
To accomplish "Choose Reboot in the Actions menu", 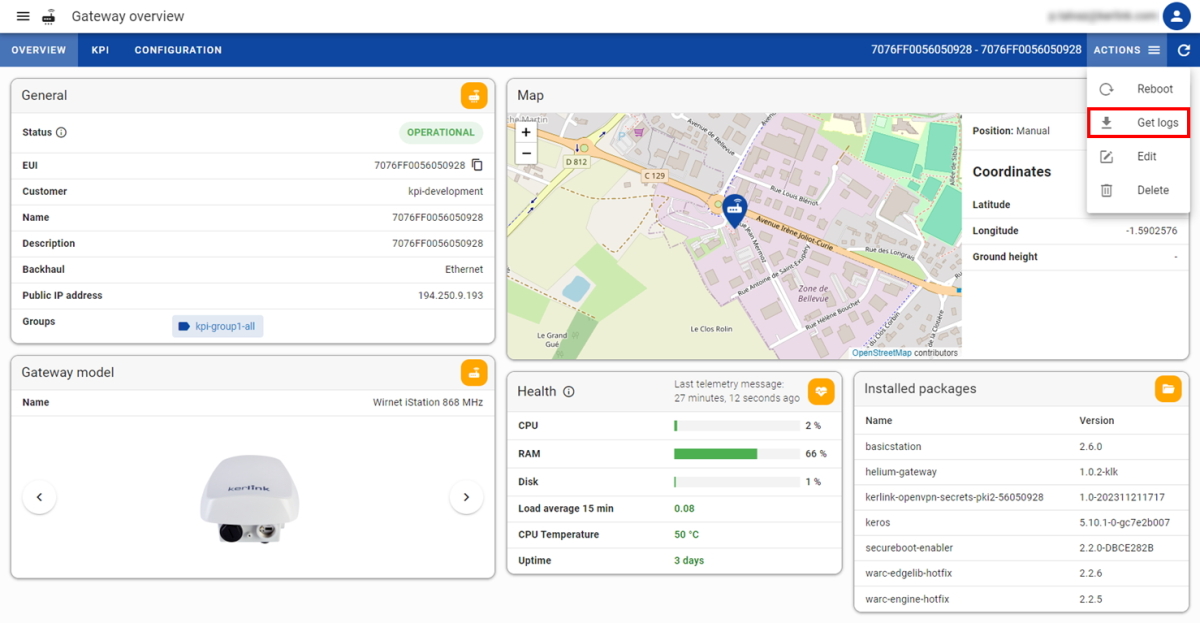I will (1138, 89).
